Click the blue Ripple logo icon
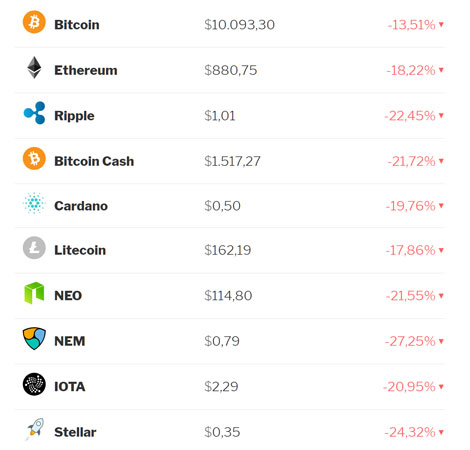 [x=34, y=113]
